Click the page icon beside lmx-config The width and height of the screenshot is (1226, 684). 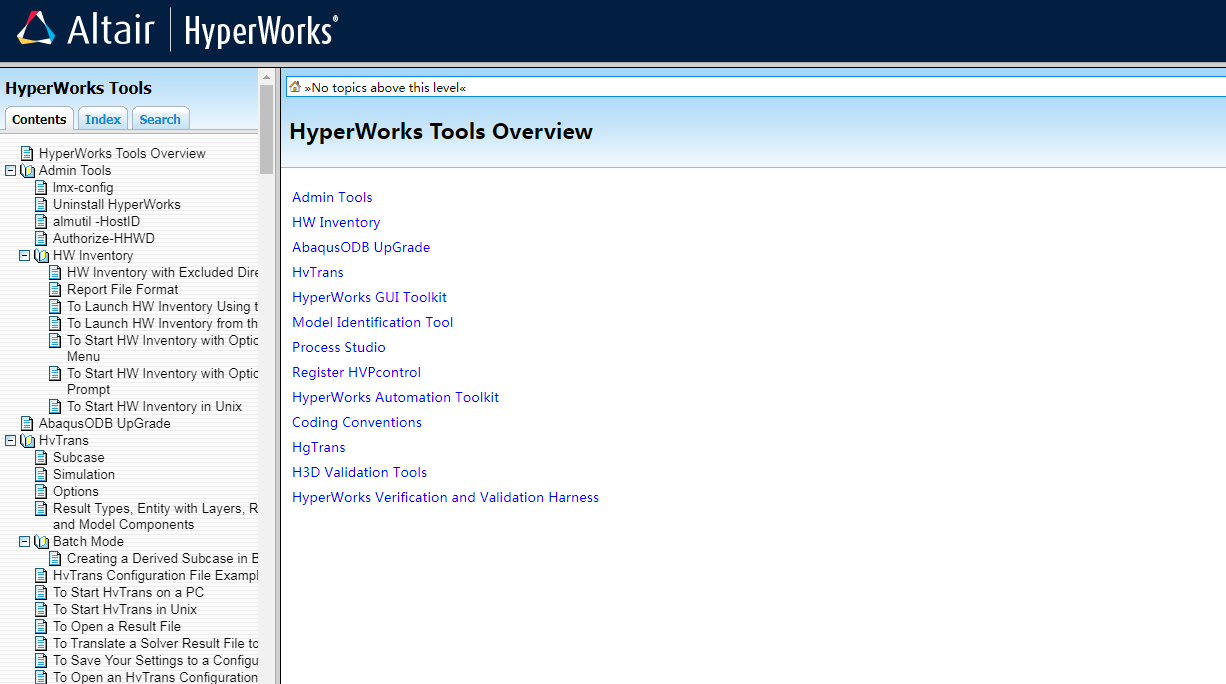click(41, 187)
